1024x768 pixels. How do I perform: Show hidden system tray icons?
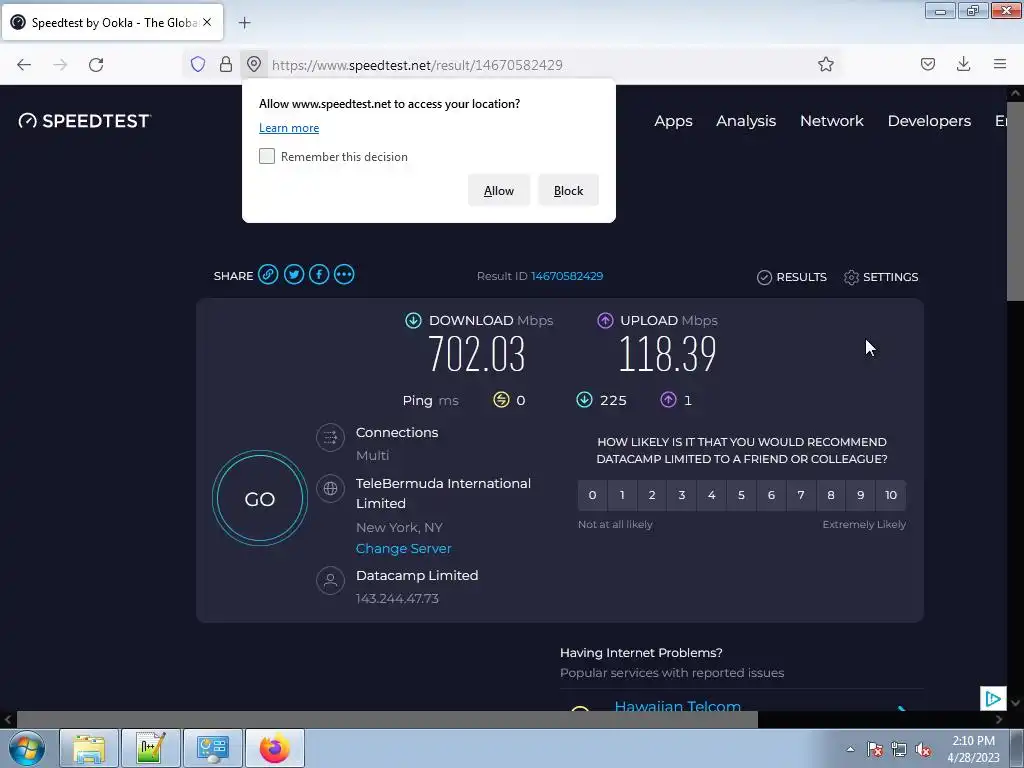tap(850, 749)
